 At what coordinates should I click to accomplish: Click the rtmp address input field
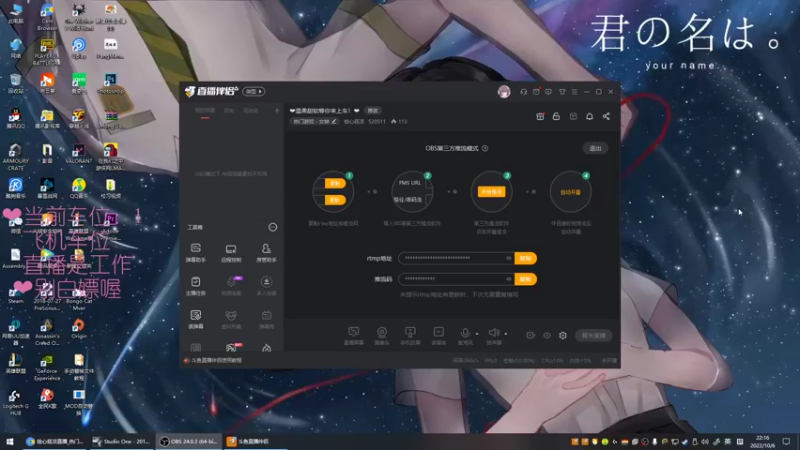click(456, 258)
